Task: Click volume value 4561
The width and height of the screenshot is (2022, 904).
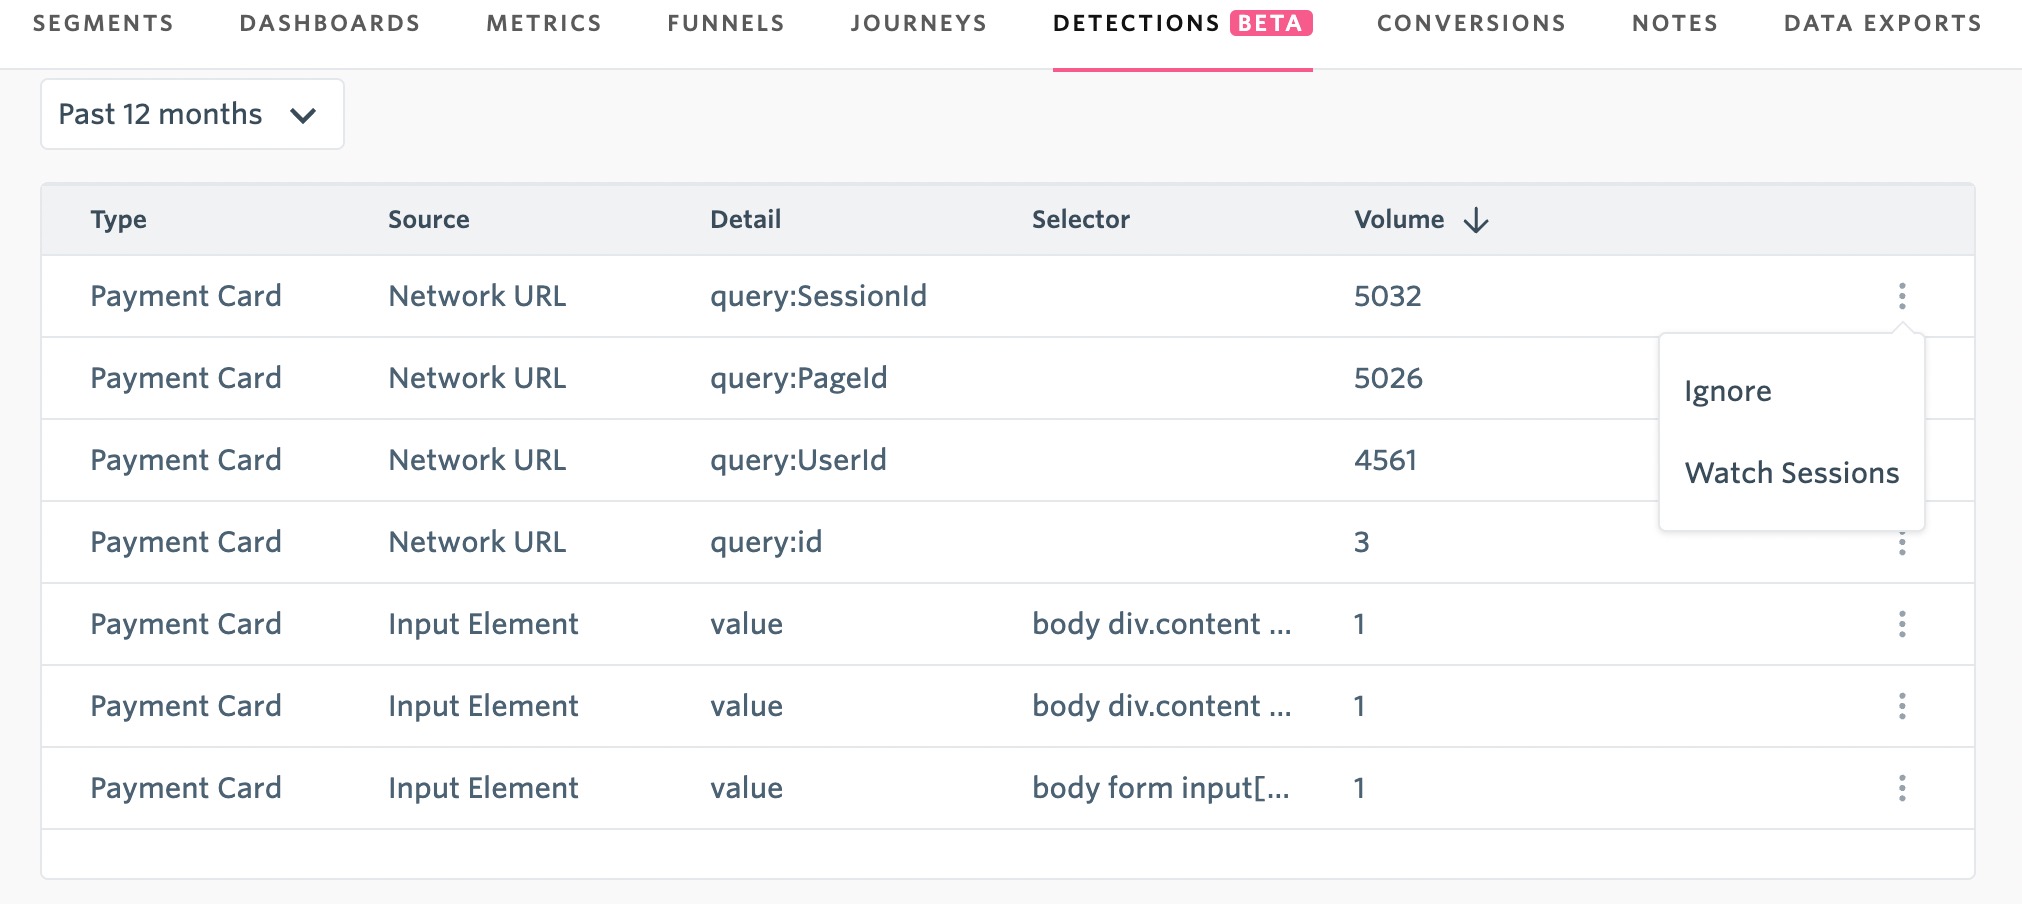Action: point(1385,460)
